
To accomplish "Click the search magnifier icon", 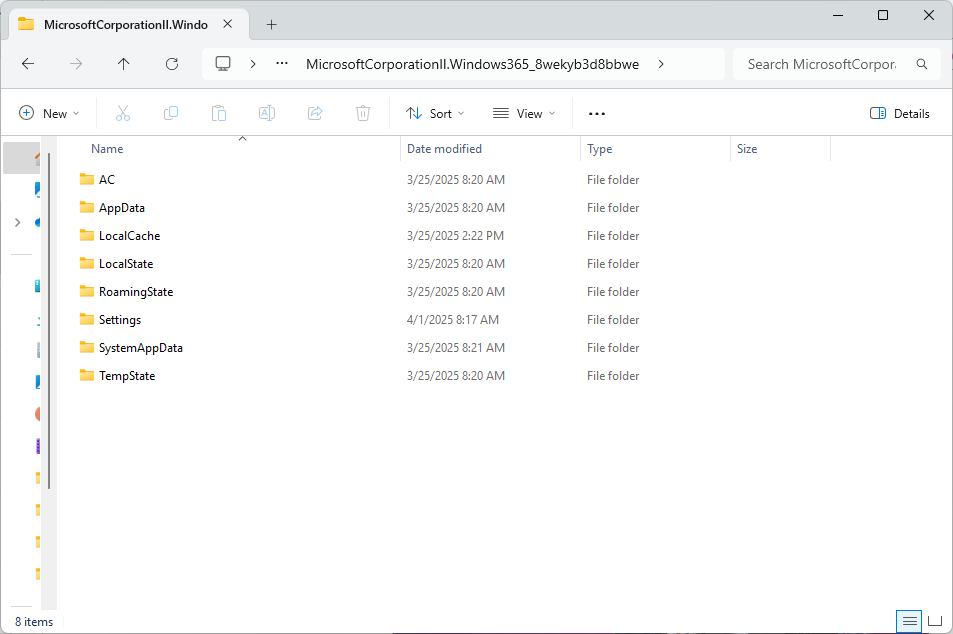I will point(922,64).
